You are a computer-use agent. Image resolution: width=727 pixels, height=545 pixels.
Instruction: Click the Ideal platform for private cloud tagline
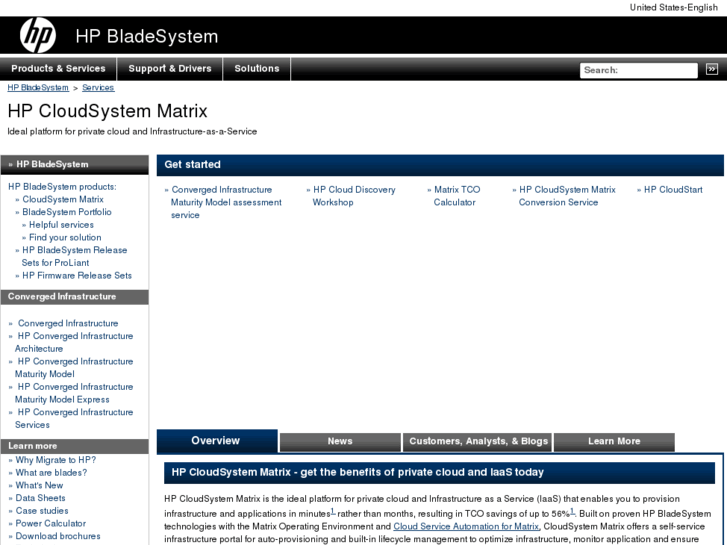point(132,132)
